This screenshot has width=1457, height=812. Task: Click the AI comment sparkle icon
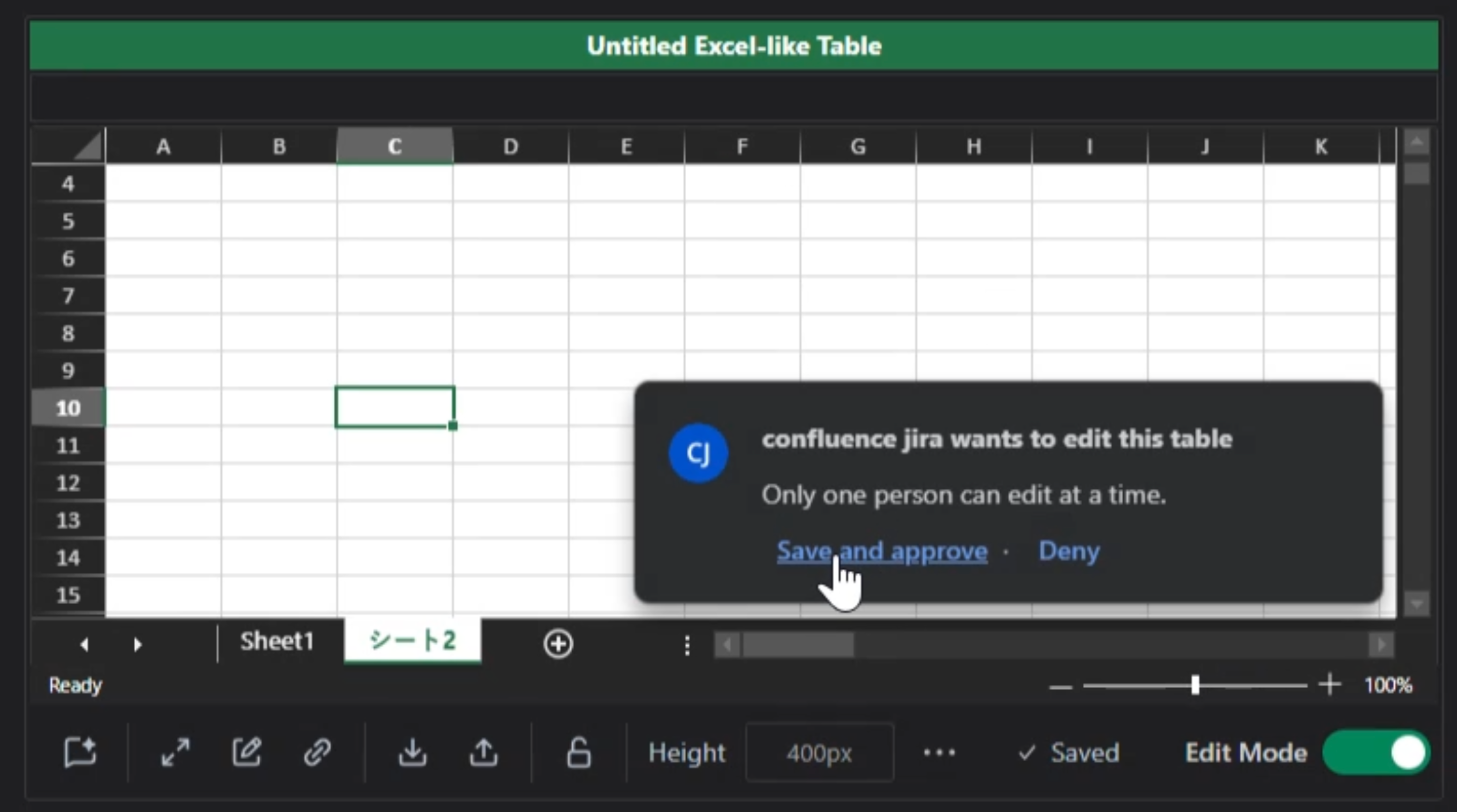pos(80,752)
